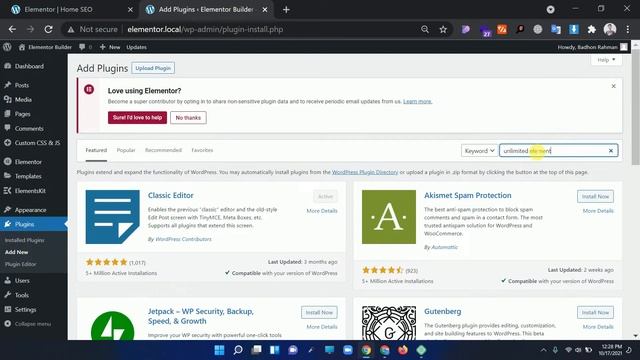Click the address bar URL
Viewport: 640px width, 360px height.
(205, 29)
